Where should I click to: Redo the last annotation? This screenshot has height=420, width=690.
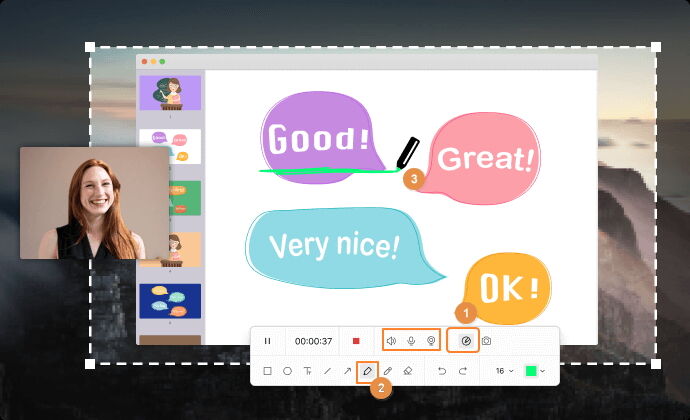pyautogui.click(x=462, y=371)
